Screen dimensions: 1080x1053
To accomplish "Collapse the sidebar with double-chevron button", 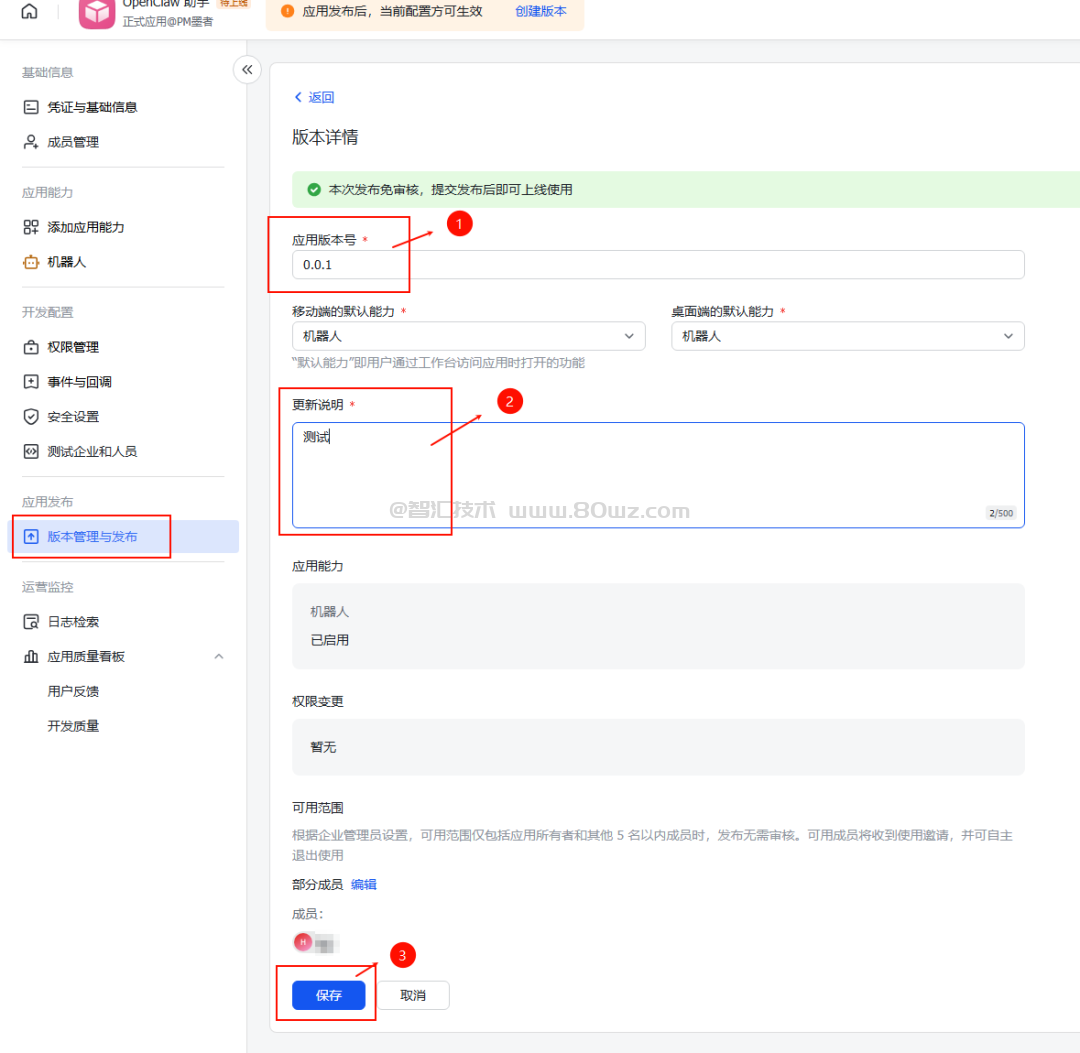I will click(247, 69).
